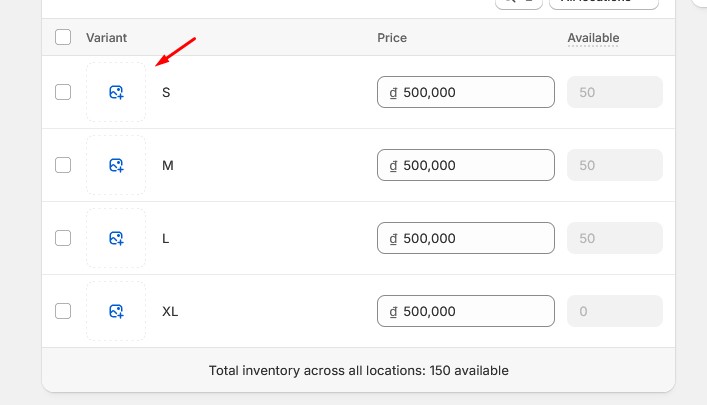Edit price field for S variant
The height and width of the screenshot is (405, 707).
tap(466, 92)
